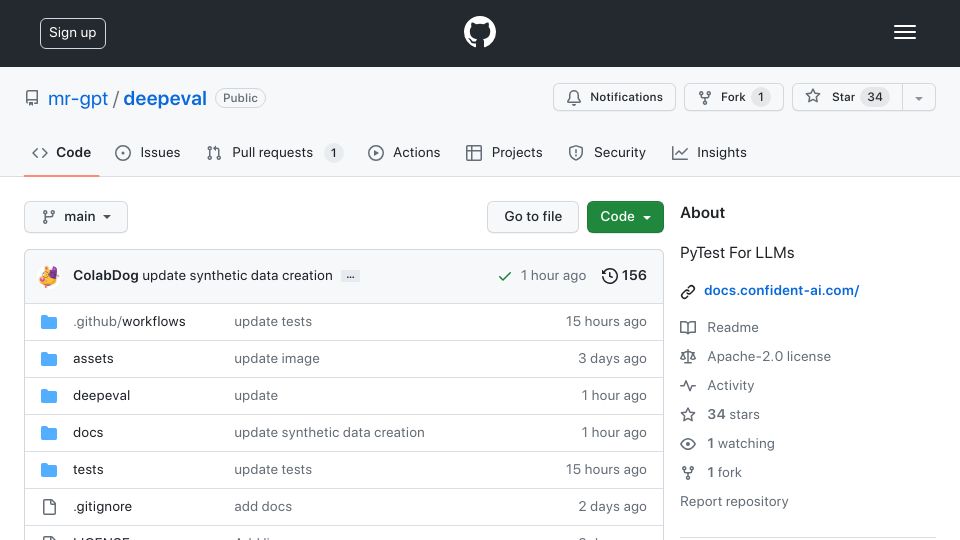Open the deepeval repository link
Image resolution: width=960 pixels, height=540 pixels.
point(165,98)
